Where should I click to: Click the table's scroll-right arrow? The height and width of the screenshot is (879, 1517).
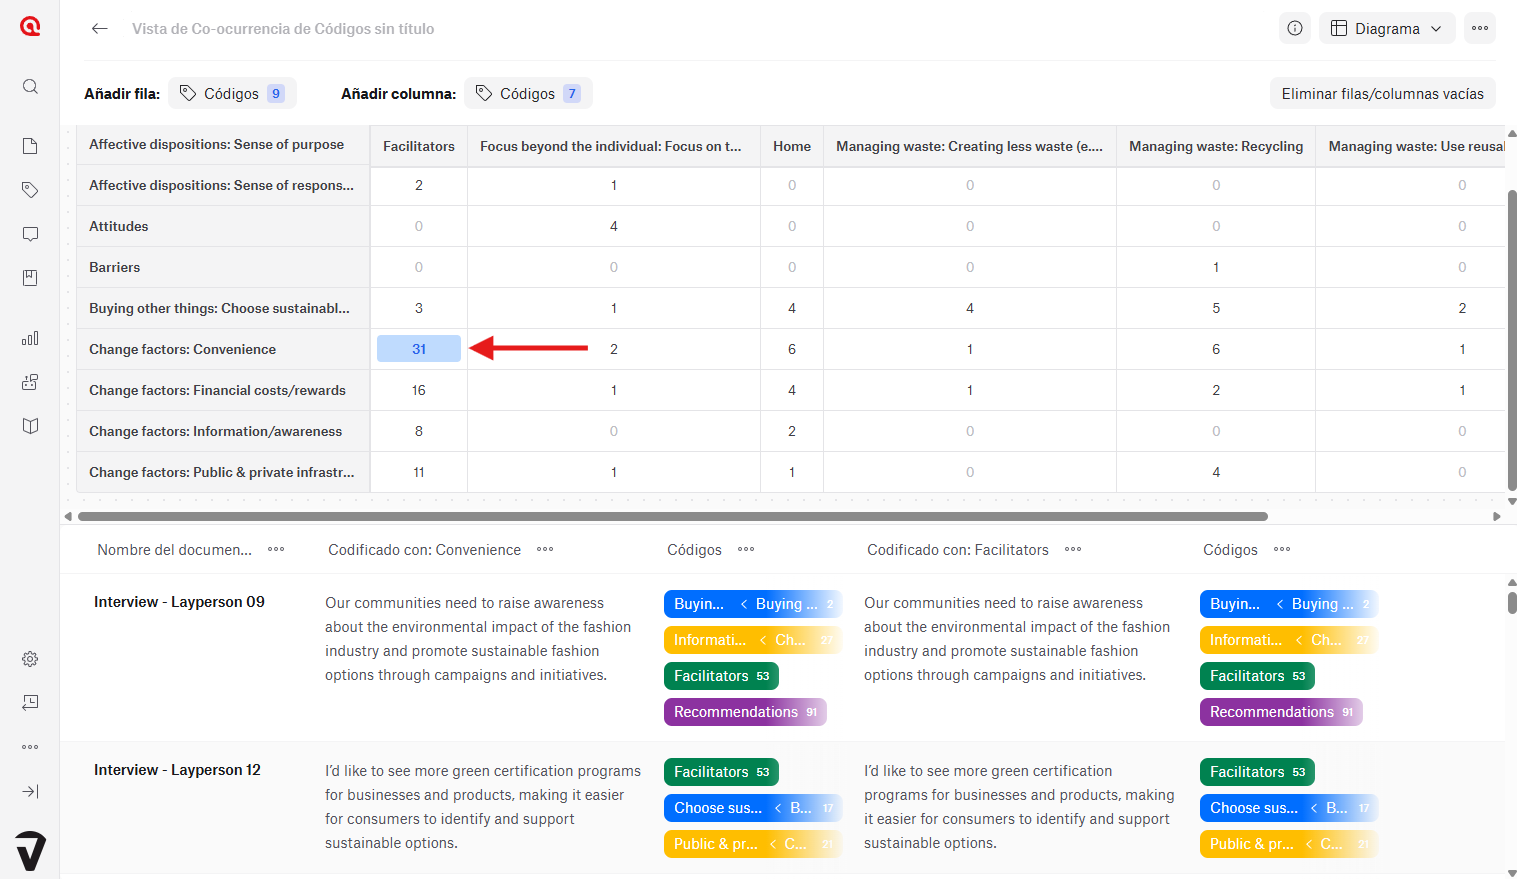point(1497,517)
